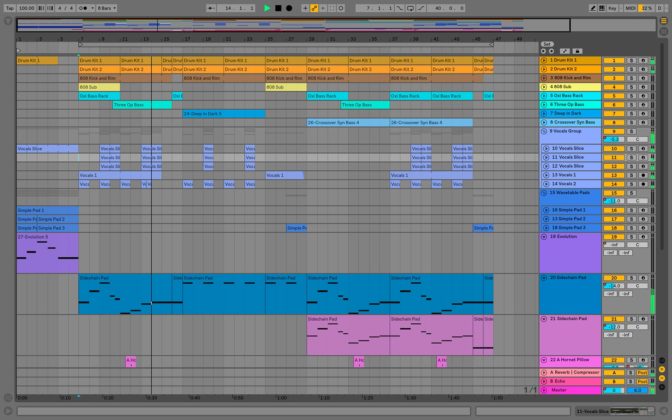Select the Simple Pad 1 clip

pyautogui.click(x=47, y=210)
